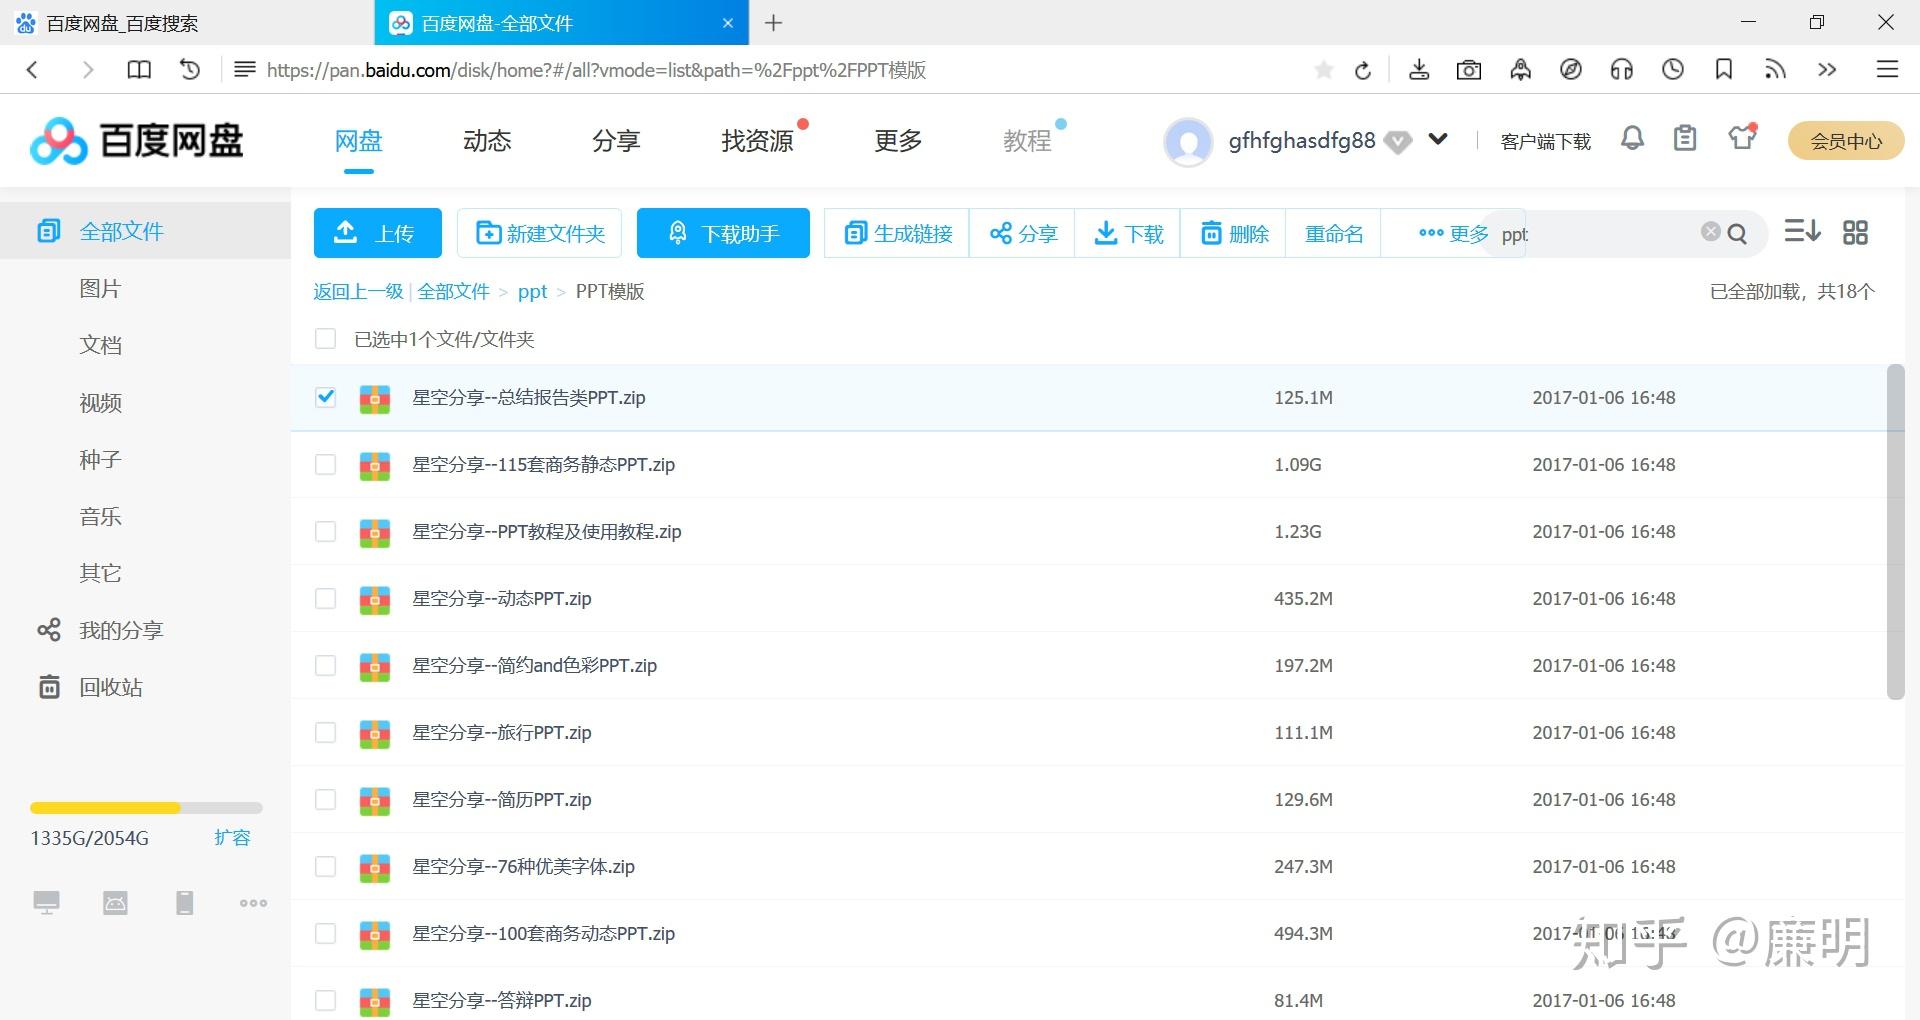The height and width of the screenshot is (1020, 1920).
Task: Click the 下载助手 button
Action: (723, 233)
